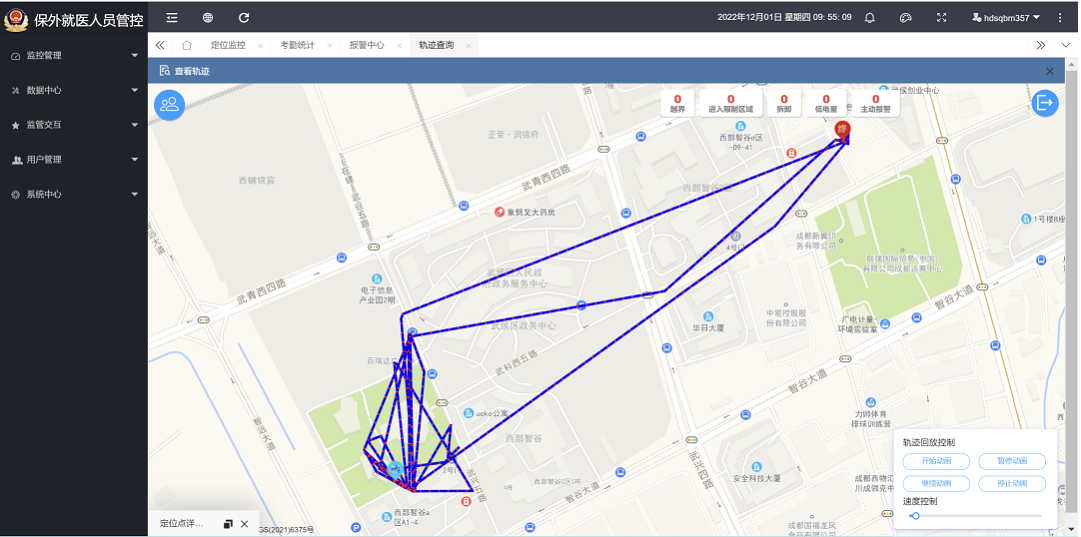Click the 停止动画 button
The image size is (1081, 537).
click(1012, 483)
